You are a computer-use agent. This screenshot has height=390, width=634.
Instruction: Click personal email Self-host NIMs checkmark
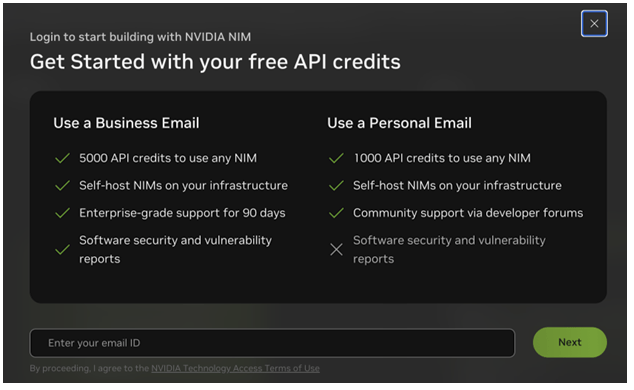coord(336,186)
